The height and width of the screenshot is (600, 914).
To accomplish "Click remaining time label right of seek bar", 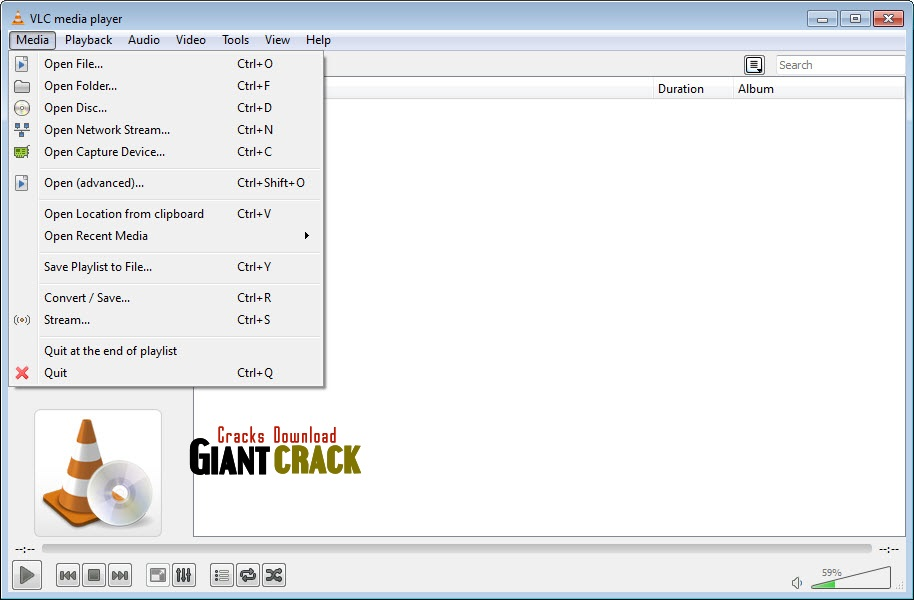I will coord(889,549).
